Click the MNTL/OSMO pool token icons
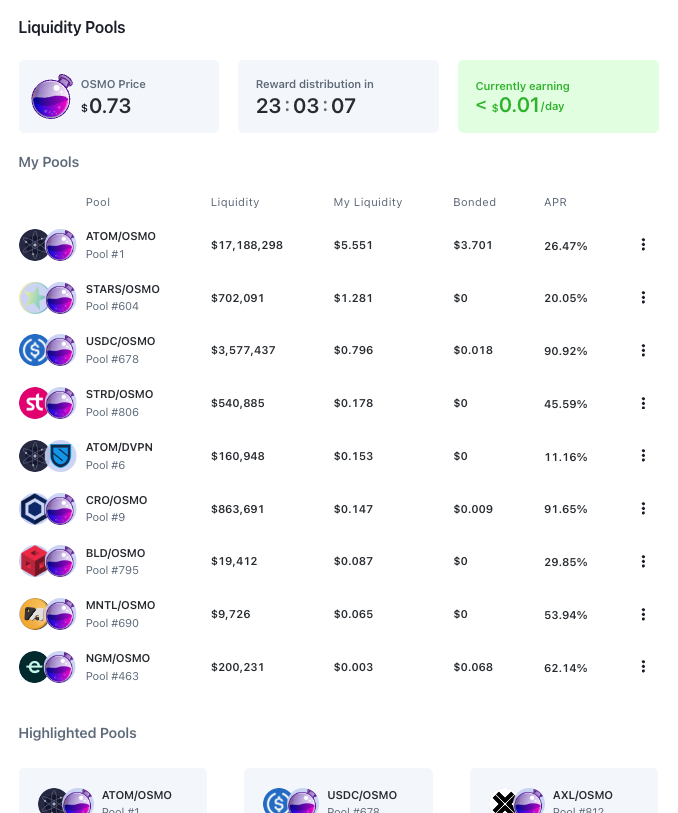678x813 pixels. [x=48, y=614]
